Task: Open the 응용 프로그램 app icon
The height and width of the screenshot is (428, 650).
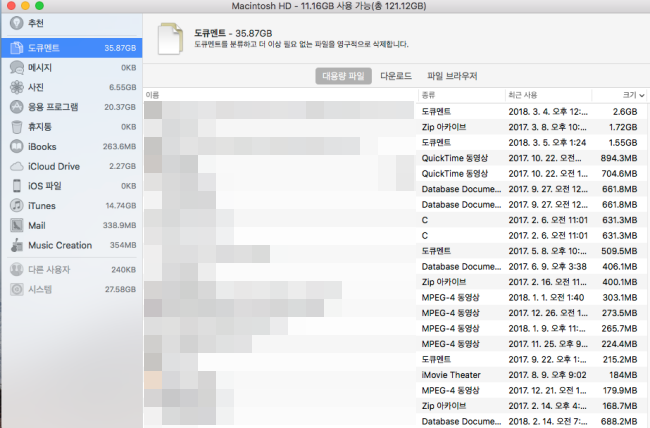Action: (17, 107)
